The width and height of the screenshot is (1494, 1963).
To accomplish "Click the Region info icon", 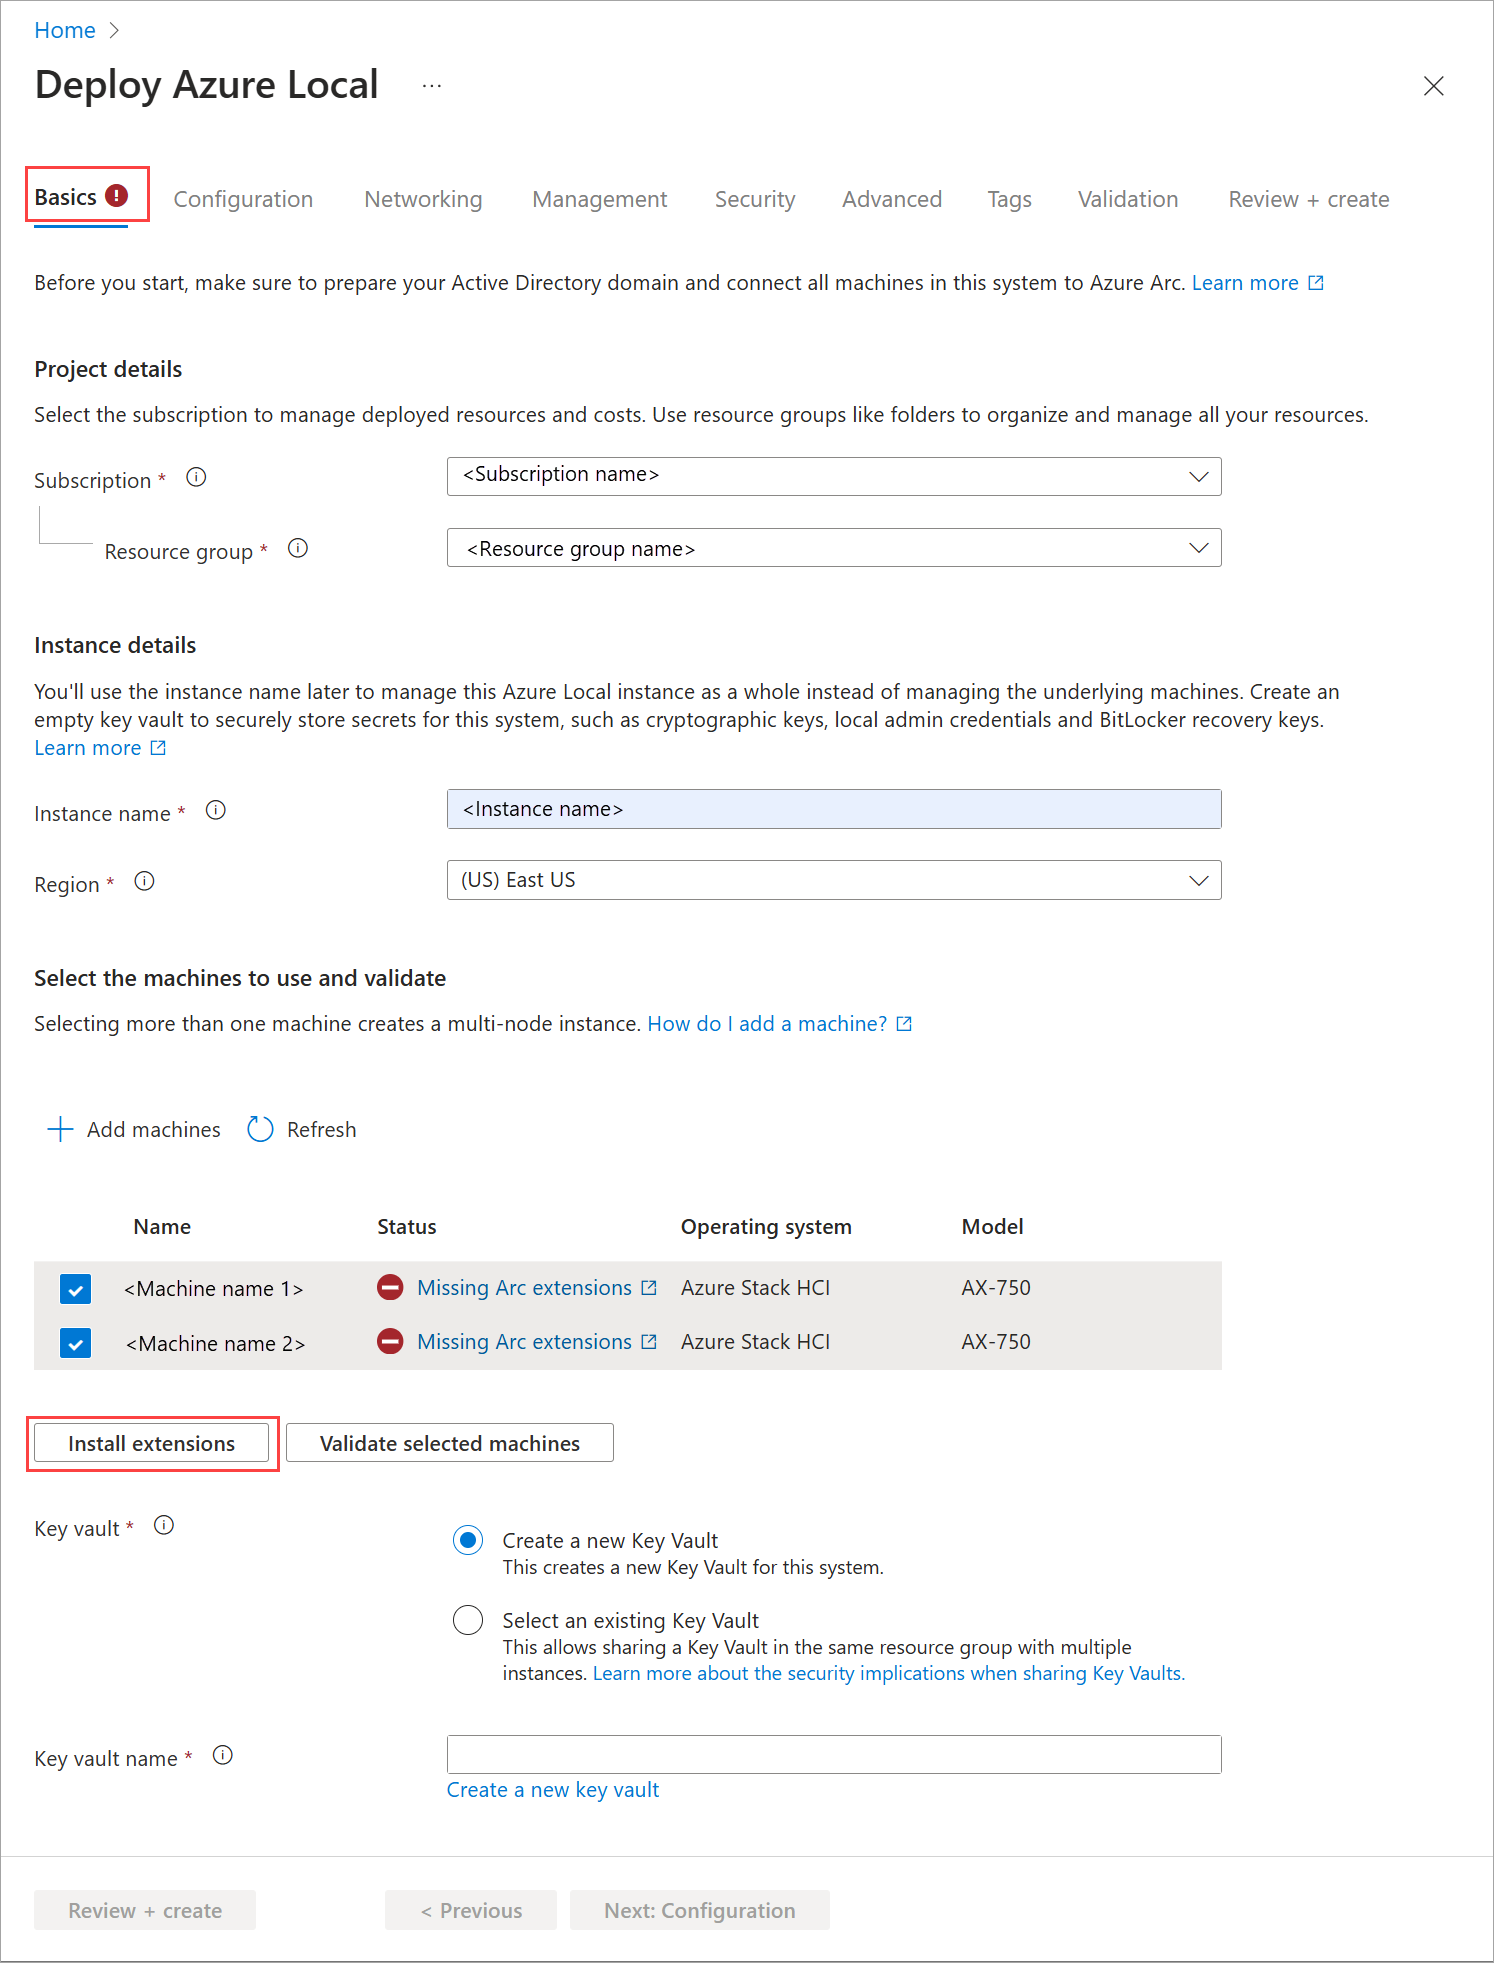I will (145, 882).
